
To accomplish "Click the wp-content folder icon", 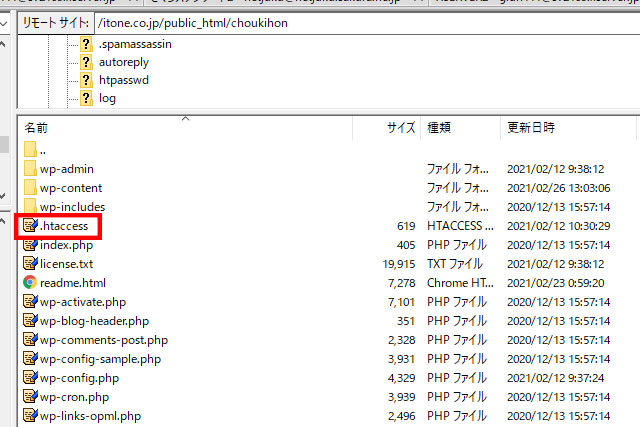I will [30, 188].
